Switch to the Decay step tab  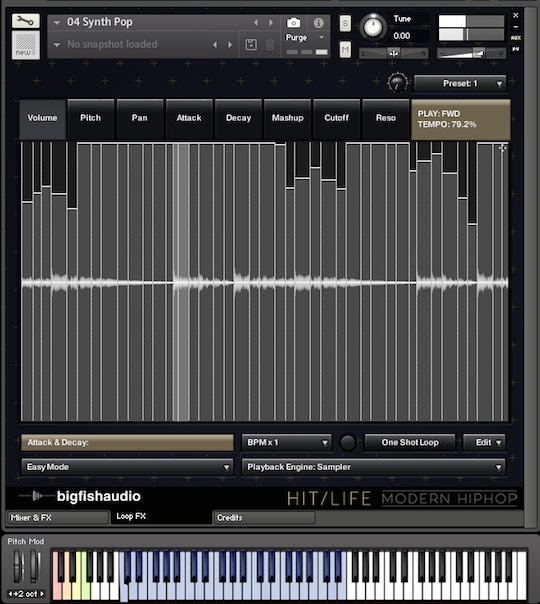(x=238, y=118)
